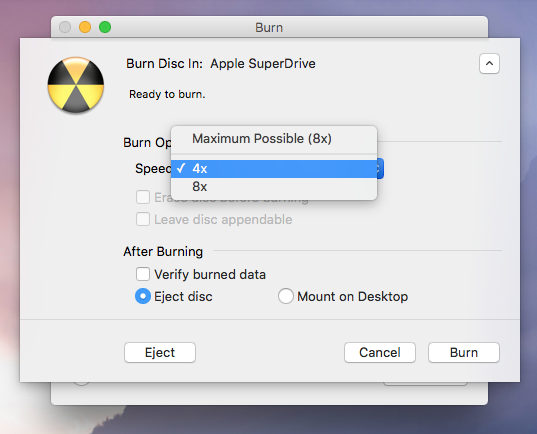
Task: Click the yellow minimize window button
Action: point(85,27)
